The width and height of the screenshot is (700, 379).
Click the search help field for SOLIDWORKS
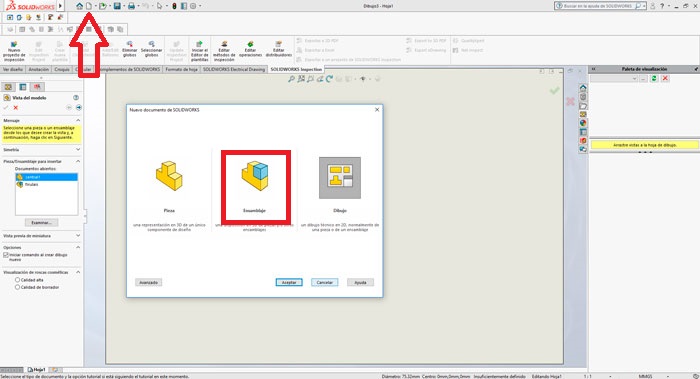pos(600,6)
